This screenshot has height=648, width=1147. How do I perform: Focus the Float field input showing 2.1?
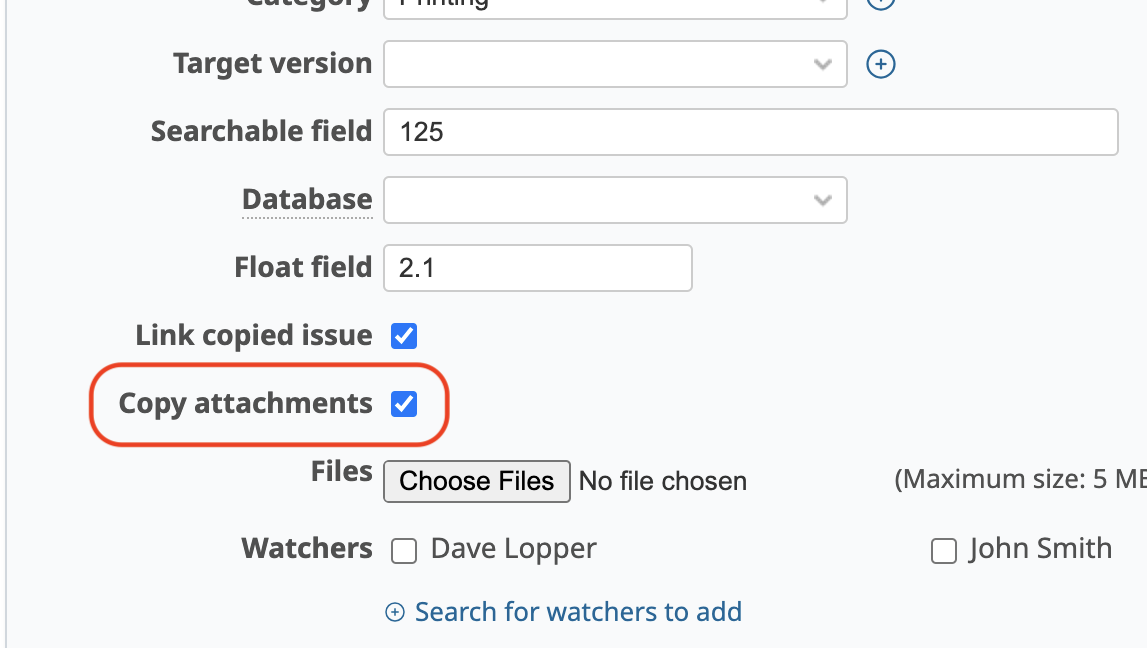pos(538,268)
